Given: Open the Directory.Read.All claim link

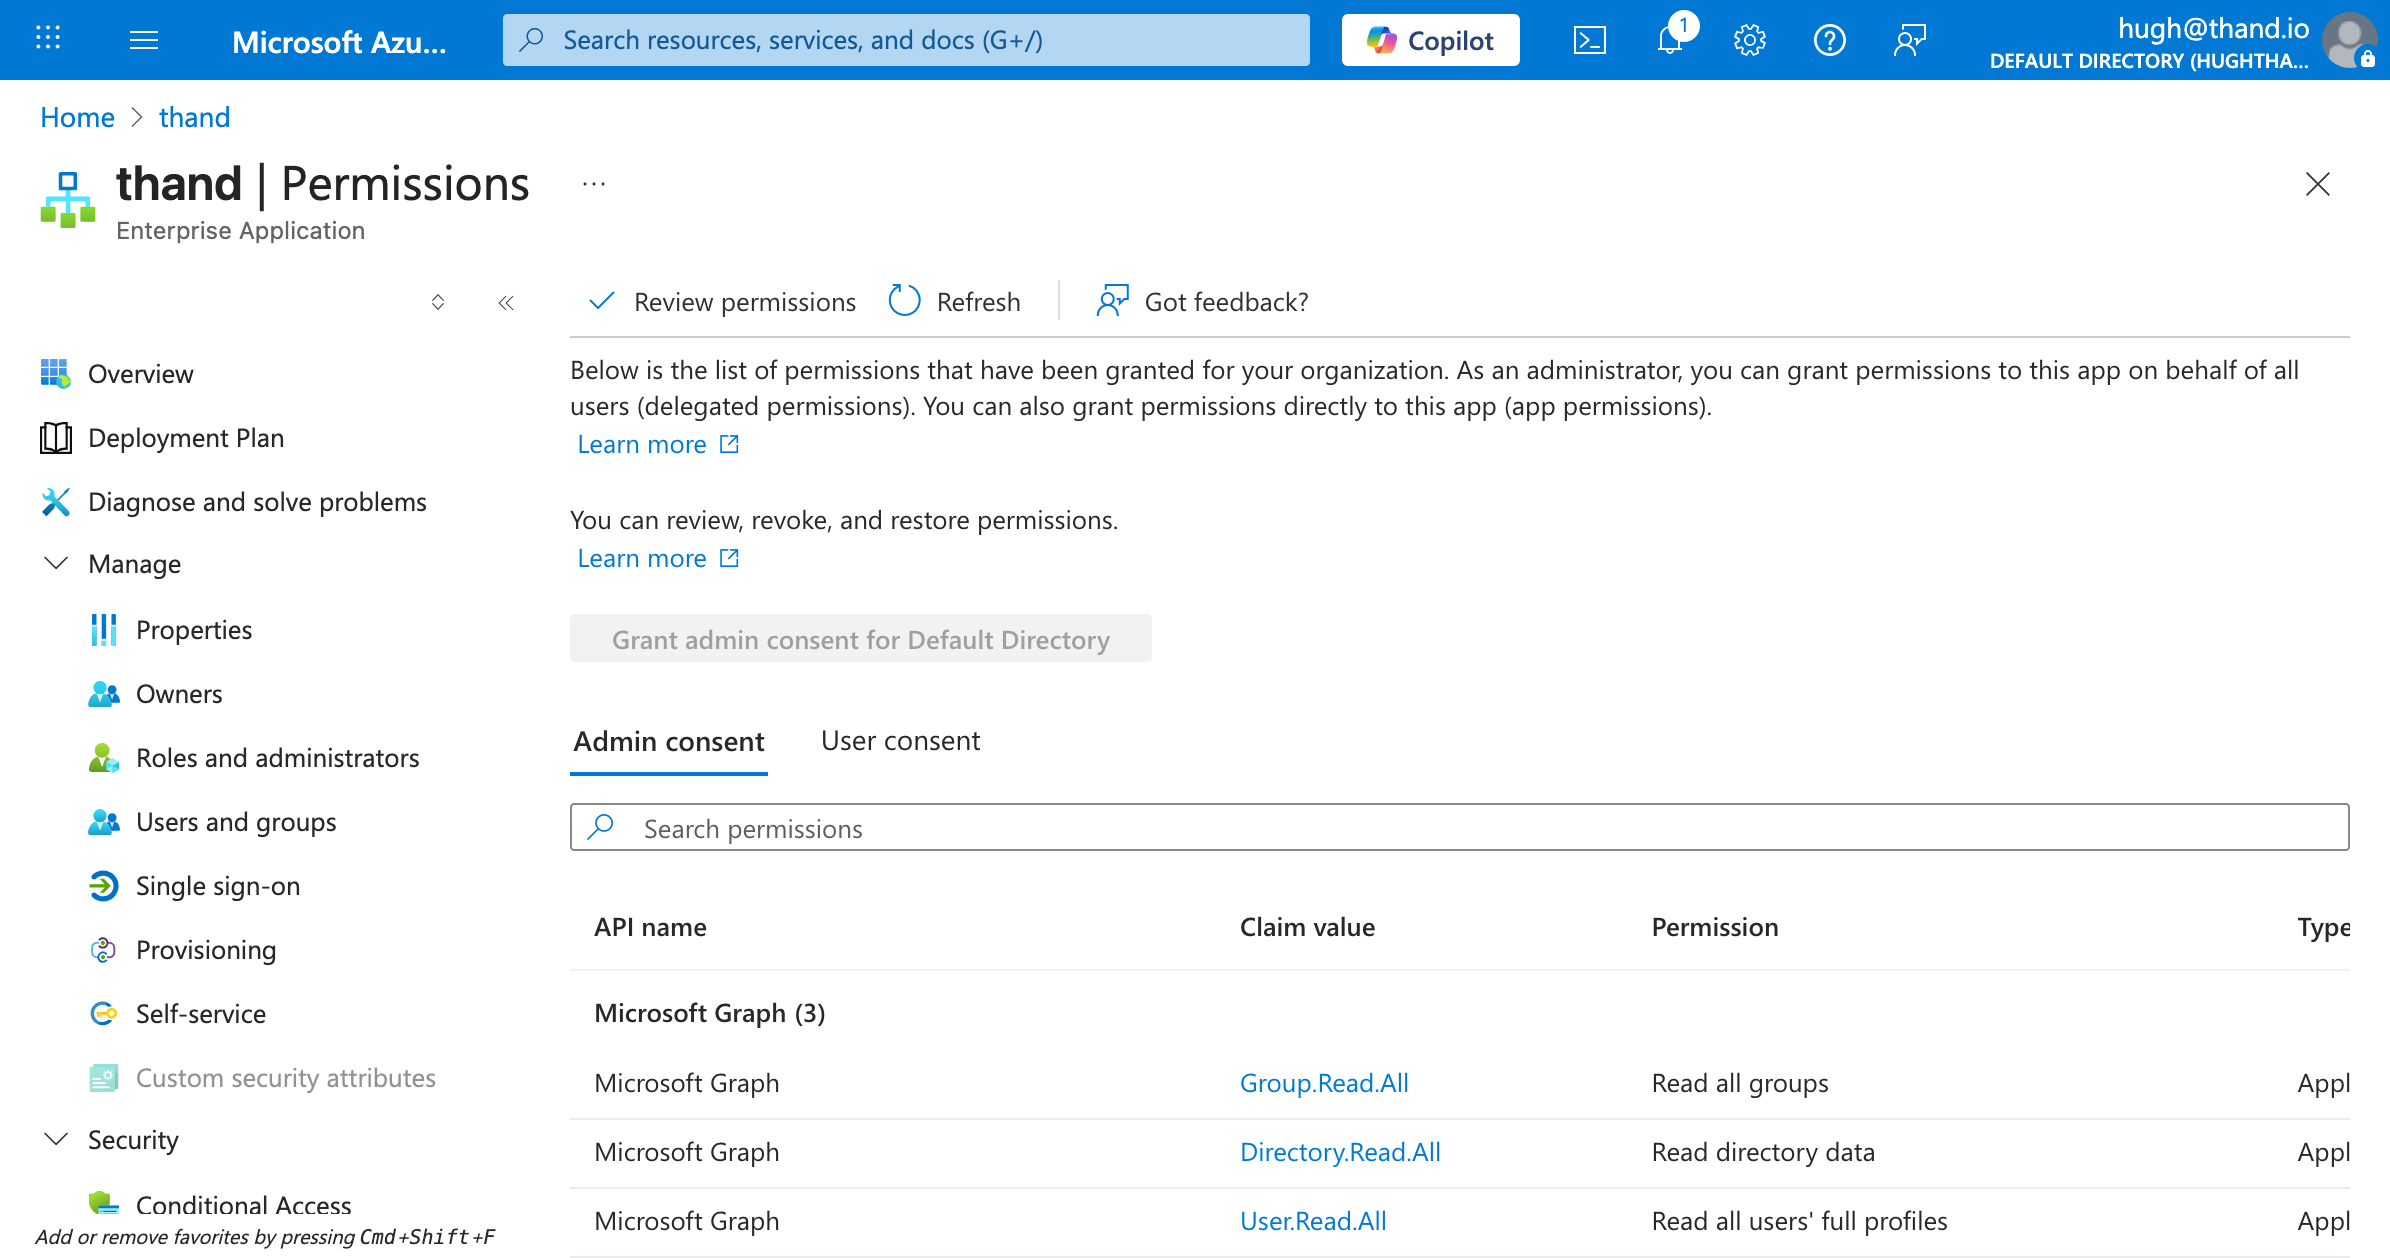Looking at the screenshot, I should click(1340, 1151).
